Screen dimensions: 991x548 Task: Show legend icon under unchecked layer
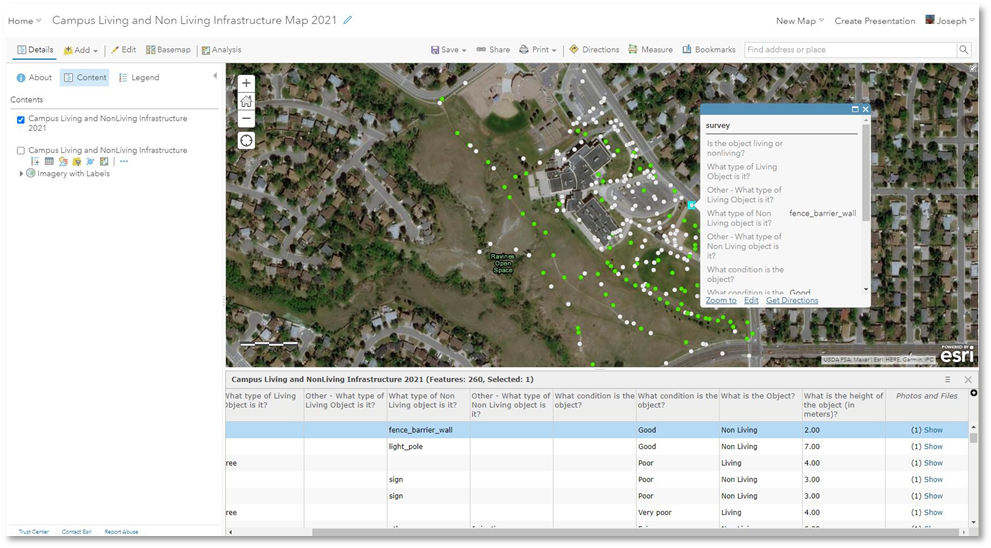35,162
